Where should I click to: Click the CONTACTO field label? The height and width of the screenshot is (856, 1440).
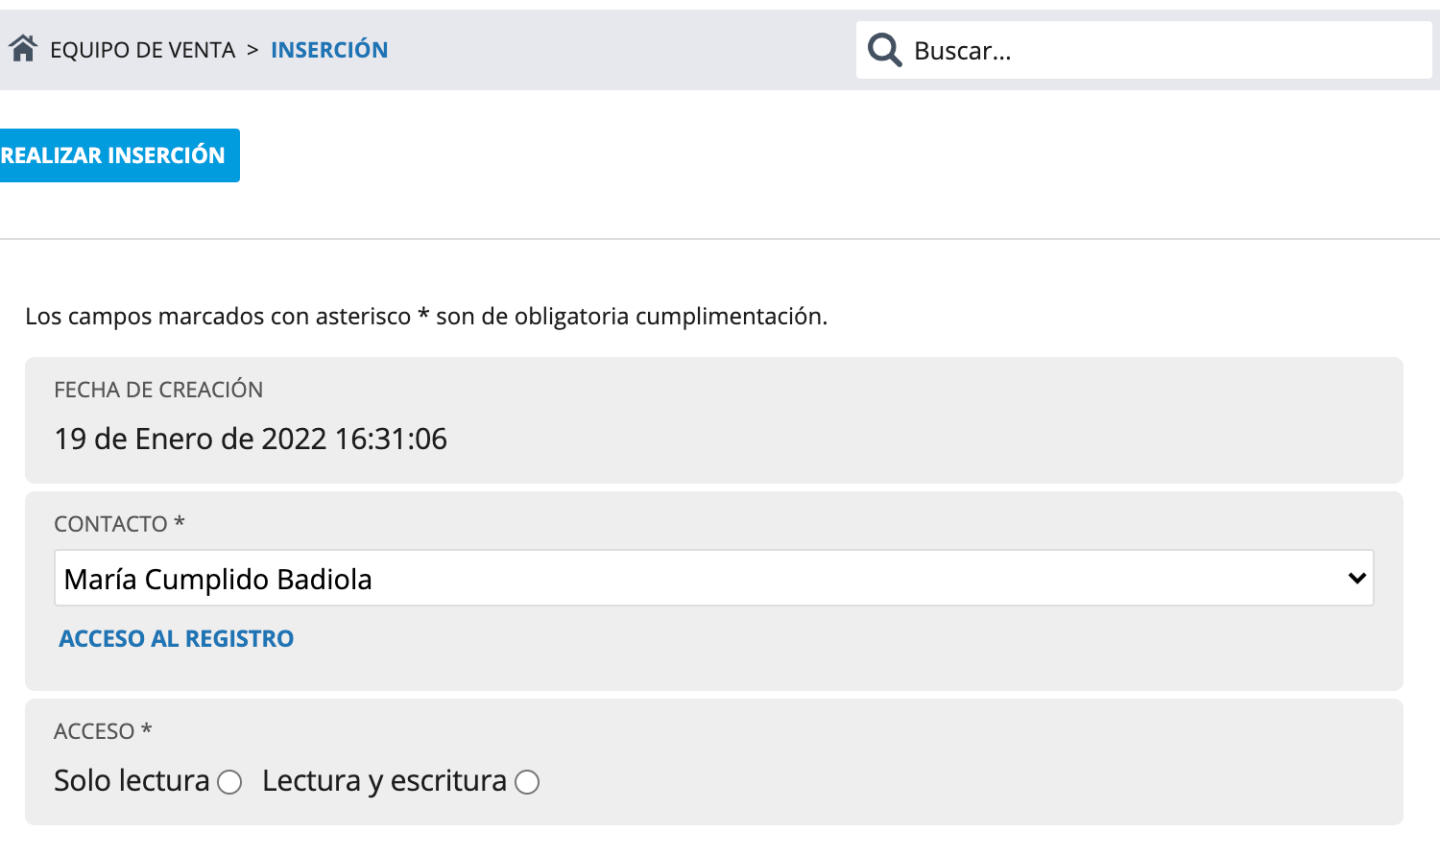click(x=110, y=524)
